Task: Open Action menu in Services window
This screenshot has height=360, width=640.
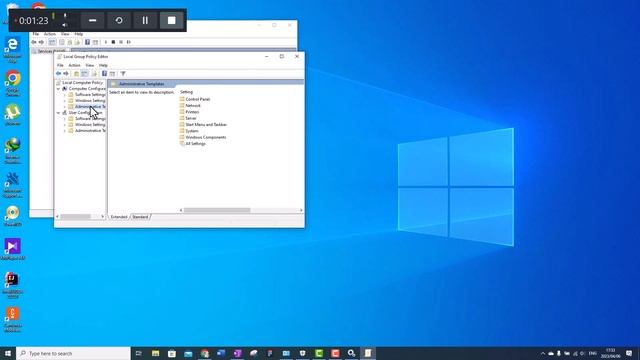Action: point(50,34)
